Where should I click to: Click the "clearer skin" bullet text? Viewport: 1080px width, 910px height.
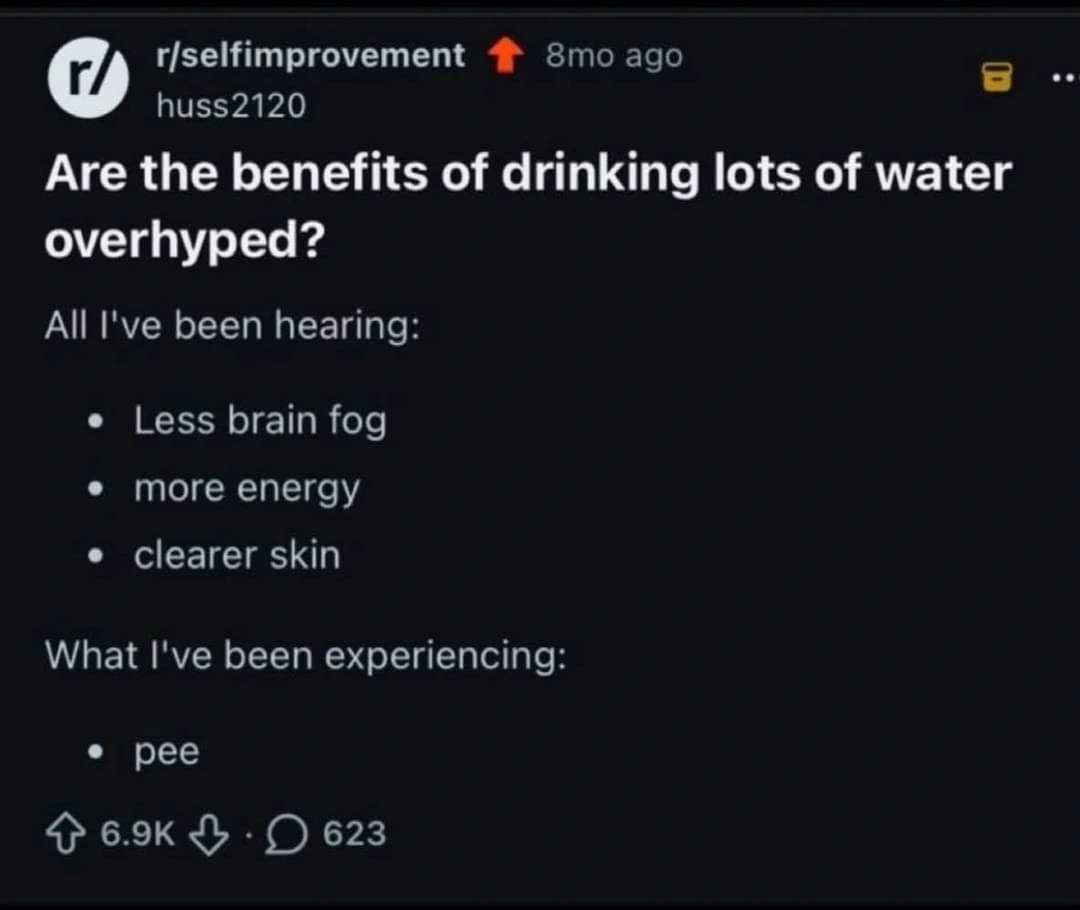point(237,556)
